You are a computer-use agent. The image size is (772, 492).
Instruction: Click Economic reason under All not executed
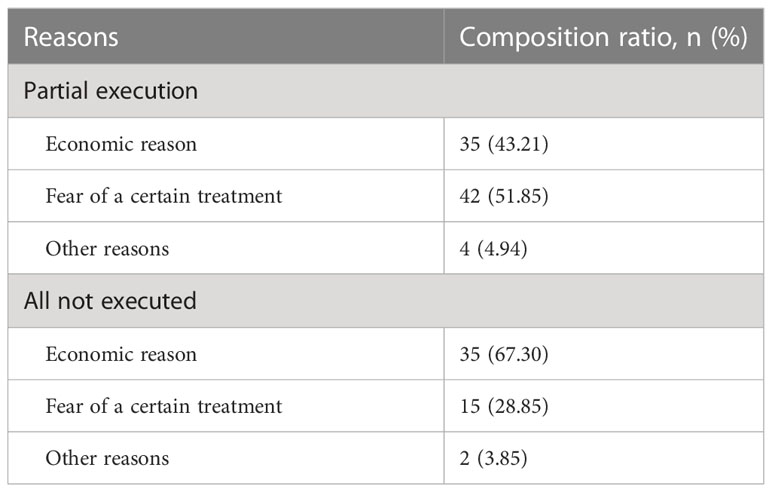click(x=121, y=354)
